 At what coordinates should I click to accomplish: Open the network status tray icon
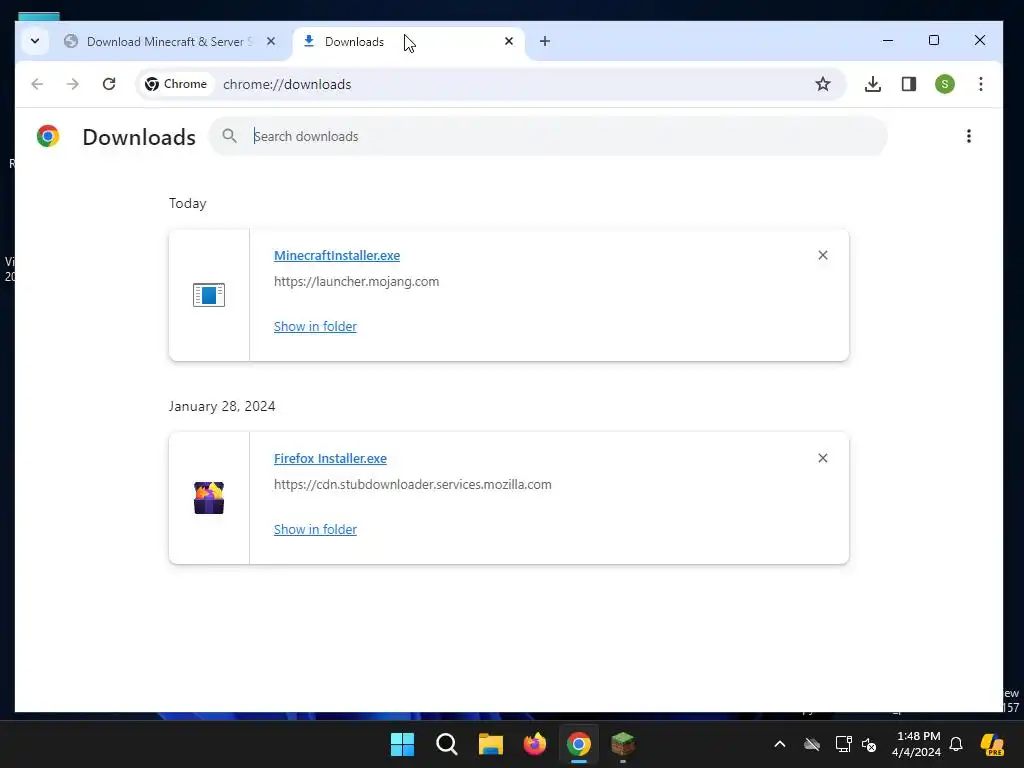(843, 744)
